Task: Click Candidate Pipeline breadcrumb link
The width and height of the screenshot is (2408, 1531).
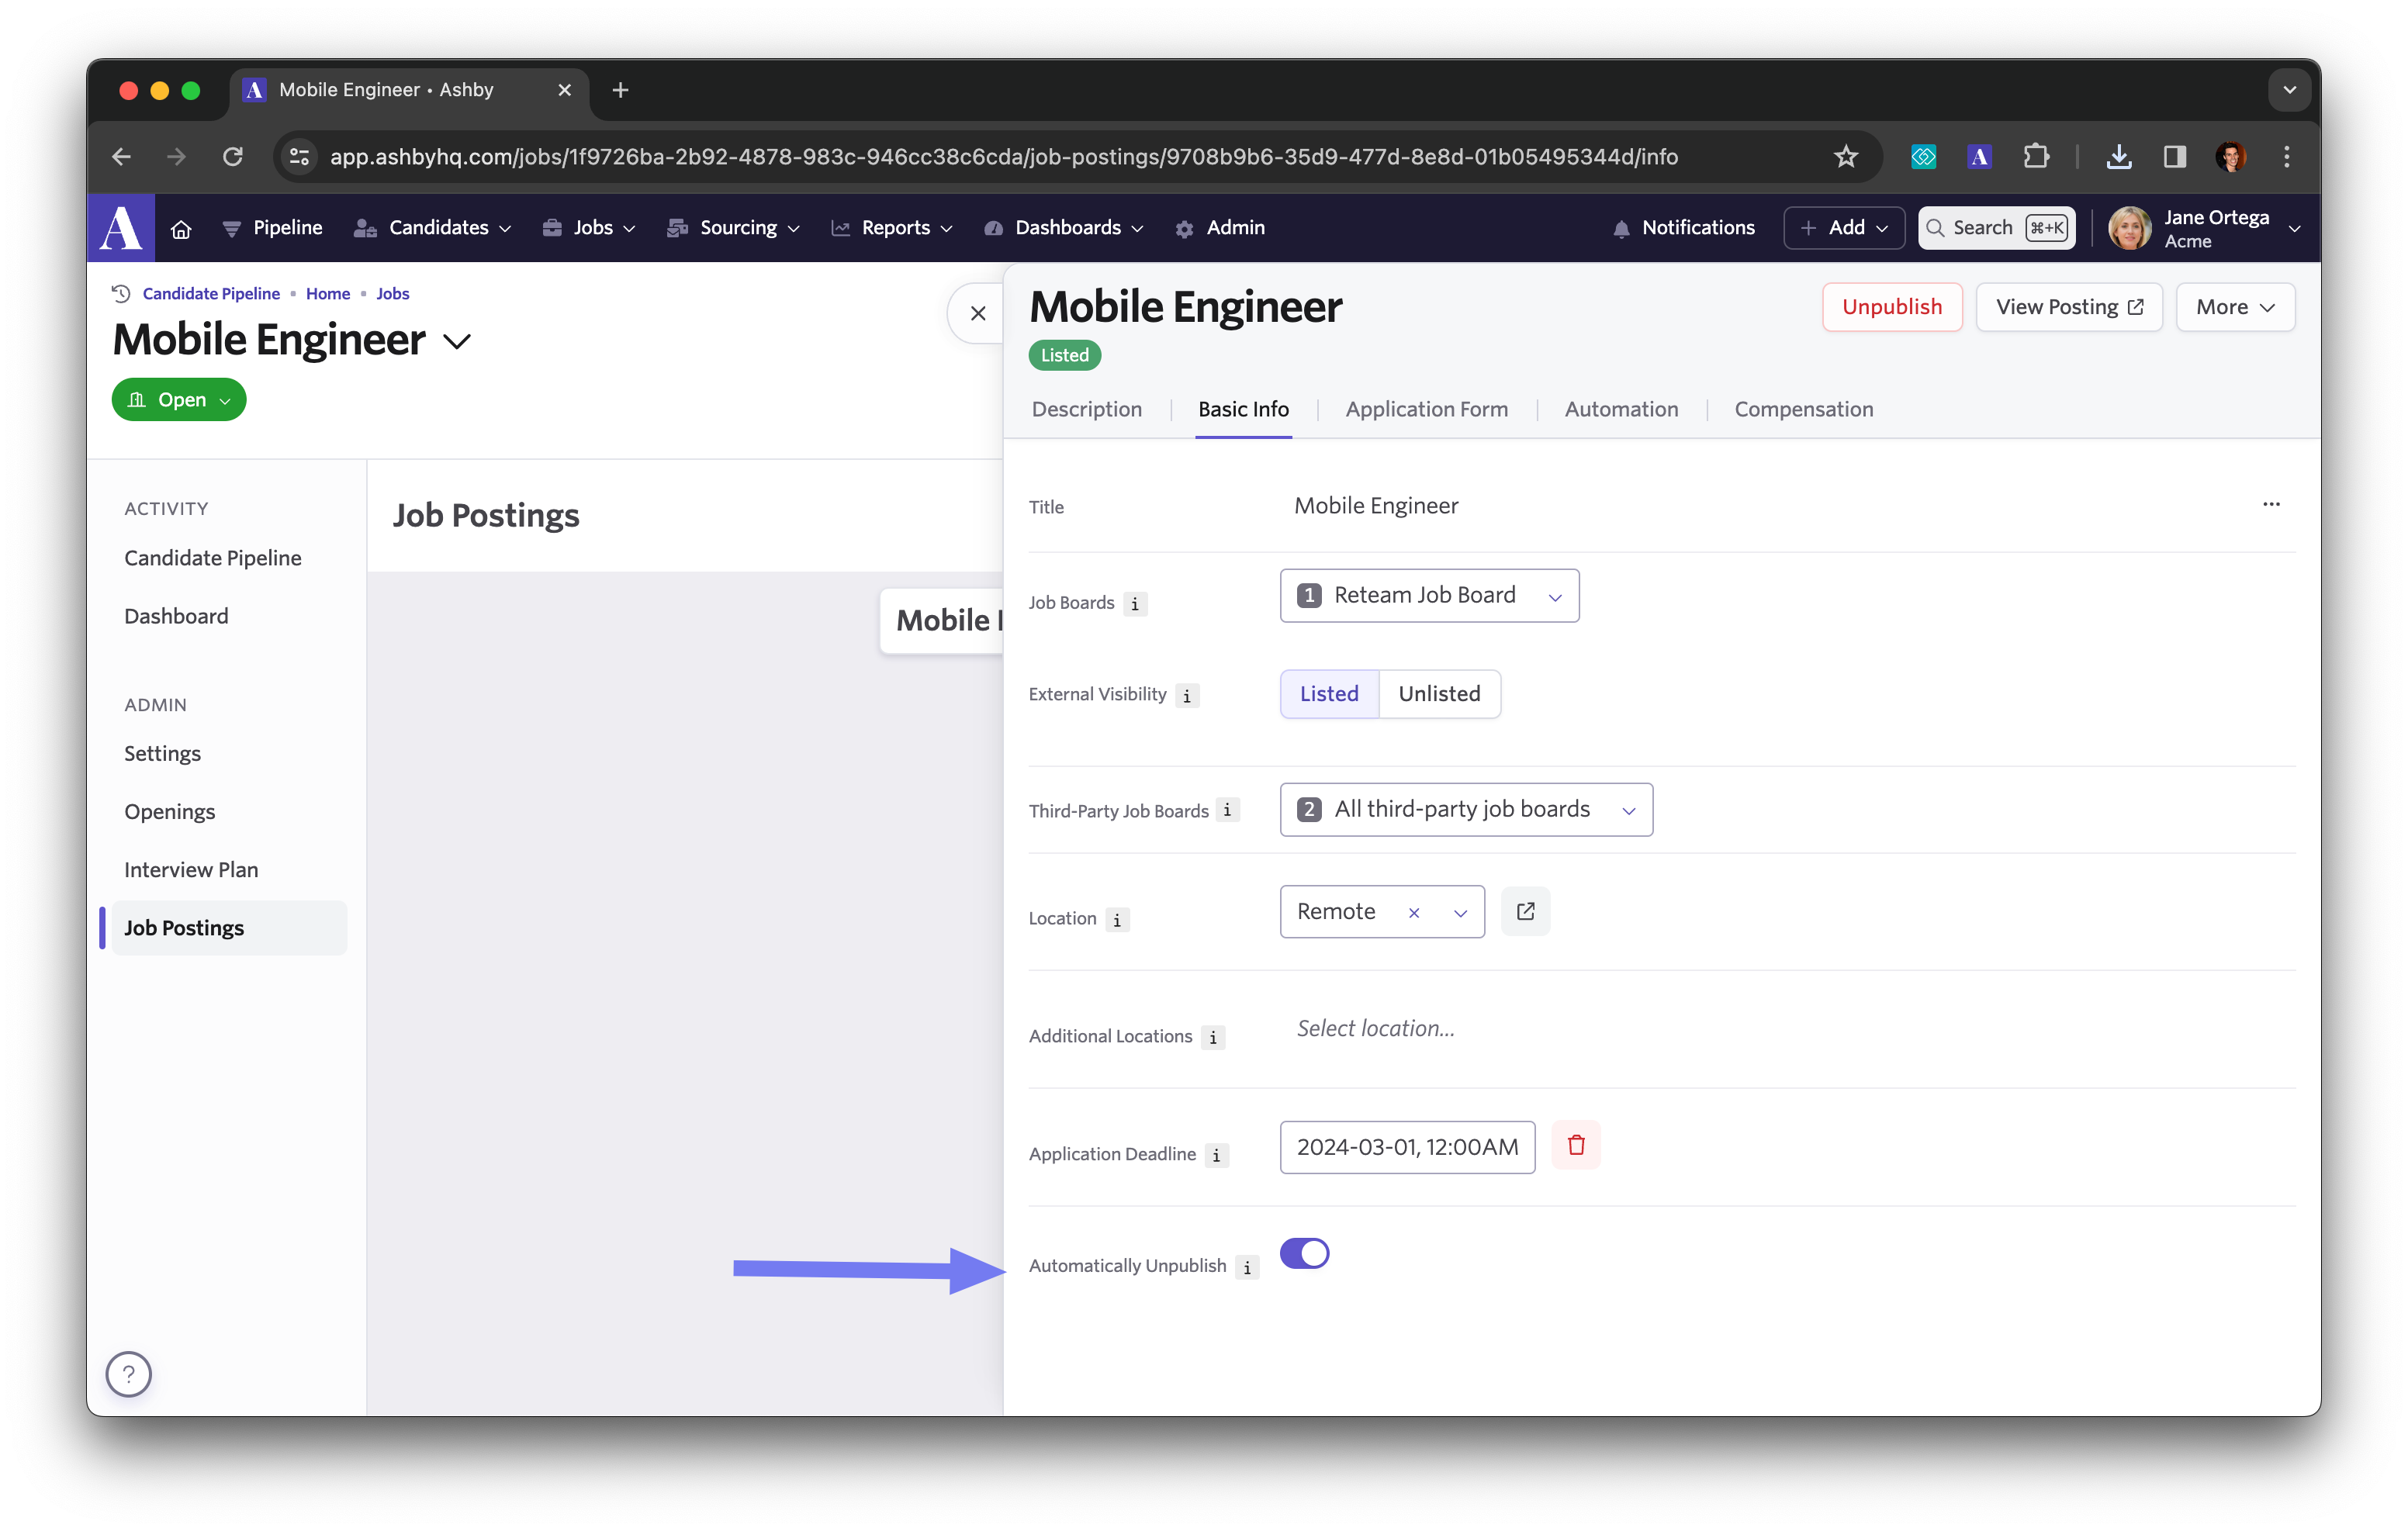Action: (x=211, y=293)
